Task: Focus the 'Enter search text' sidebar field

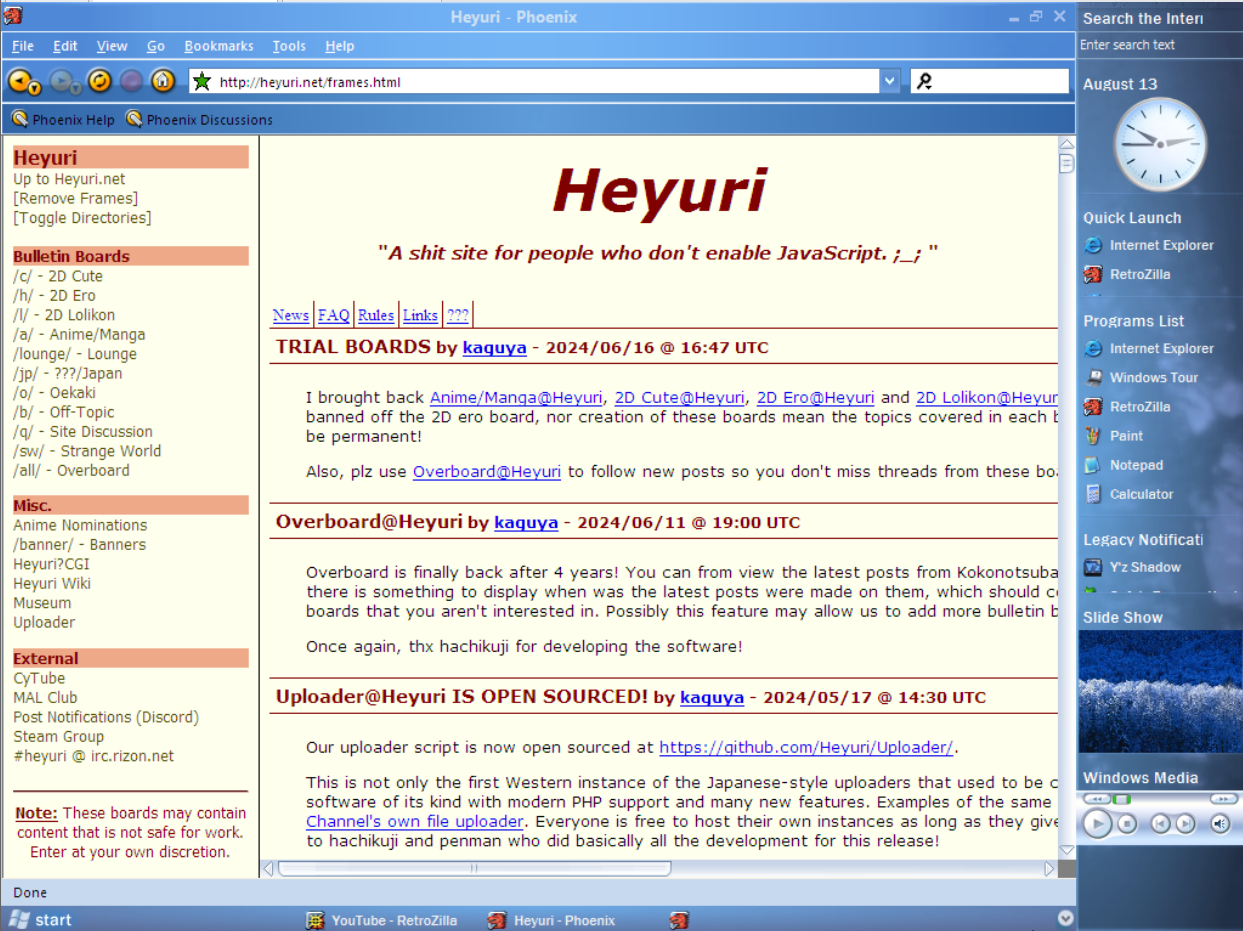Action: point(1158,45)
